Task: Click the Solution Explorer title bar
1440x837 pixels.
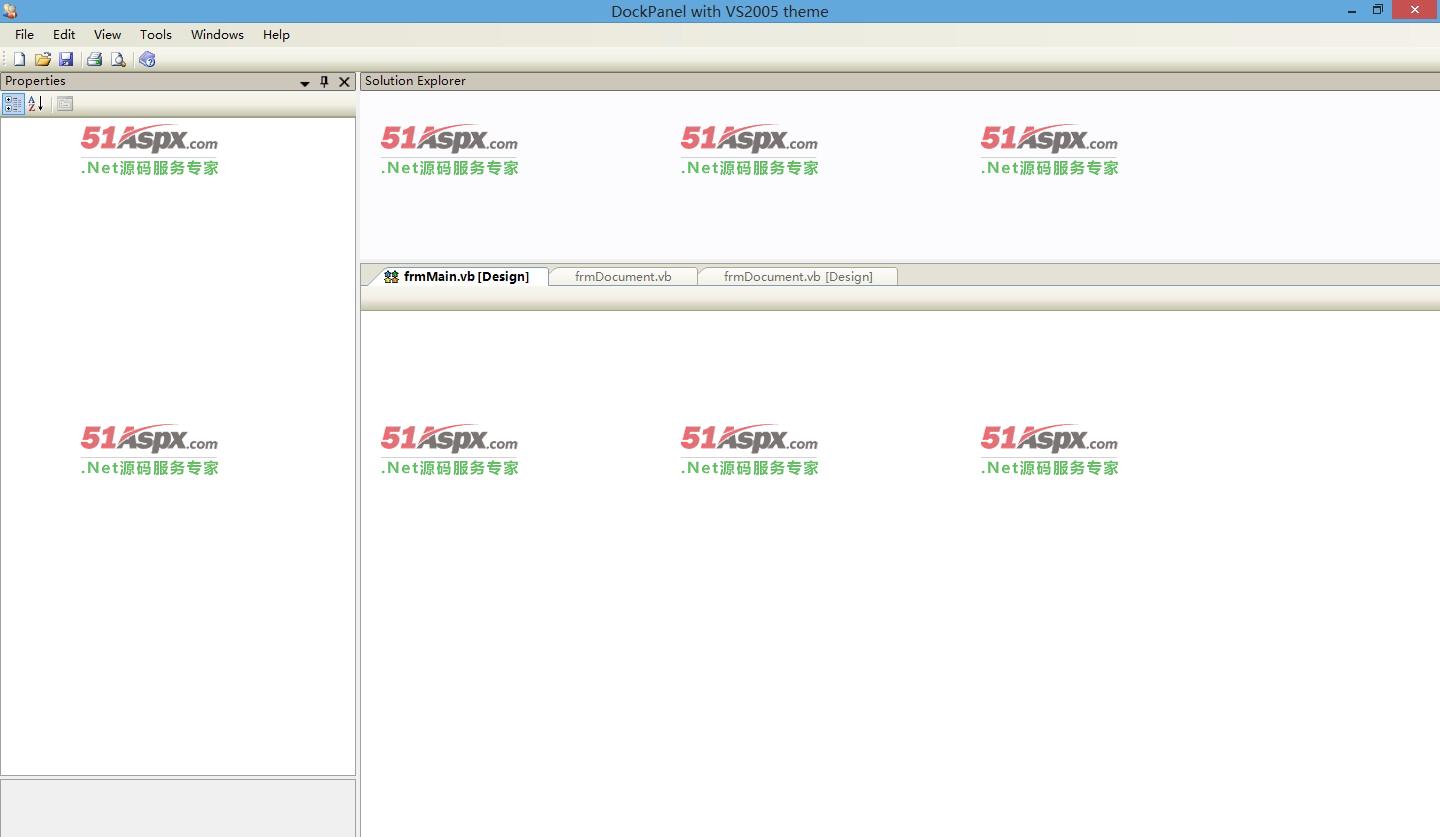Action: pos(900,81)
